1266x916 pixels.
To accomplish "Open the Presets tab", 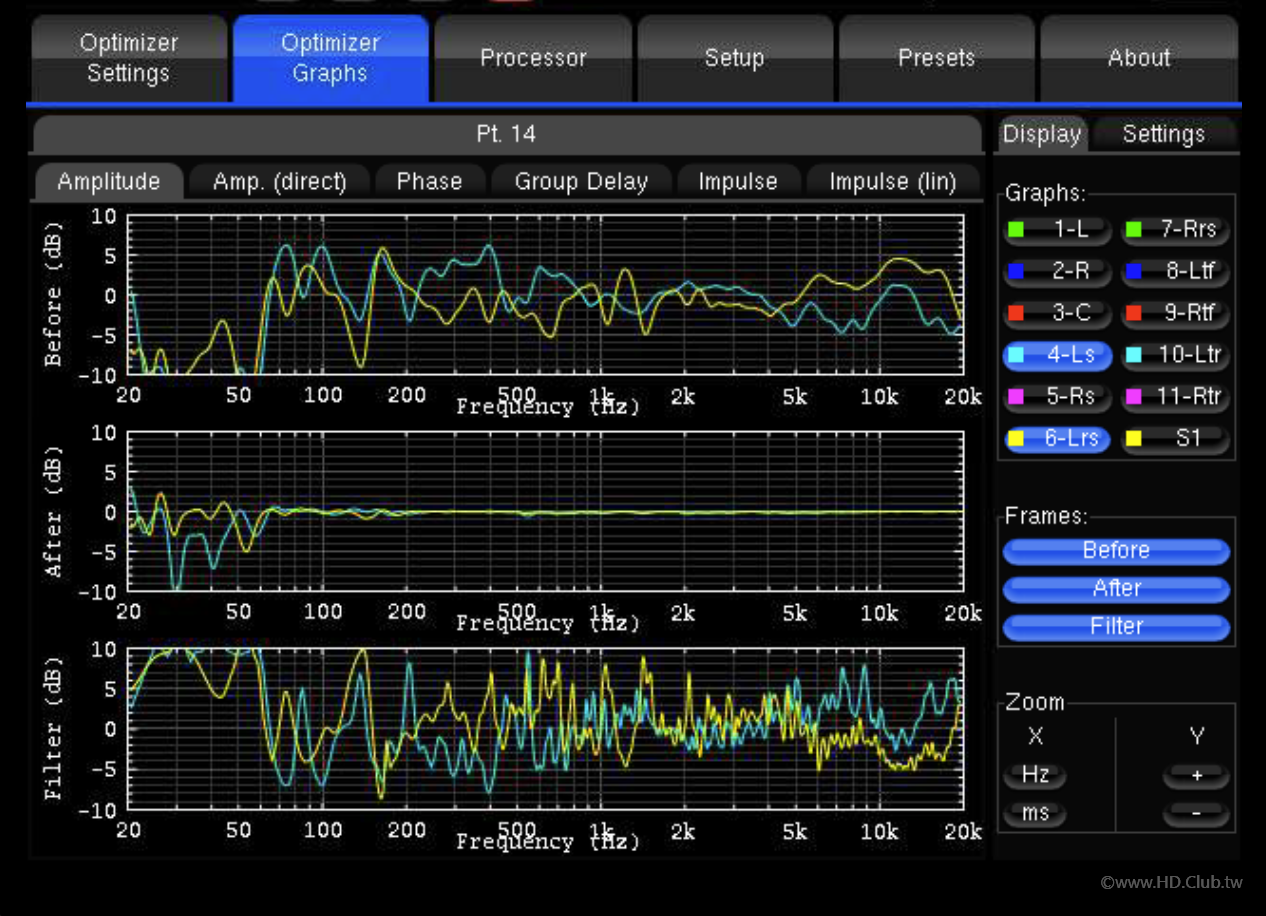I will point(936,59).
